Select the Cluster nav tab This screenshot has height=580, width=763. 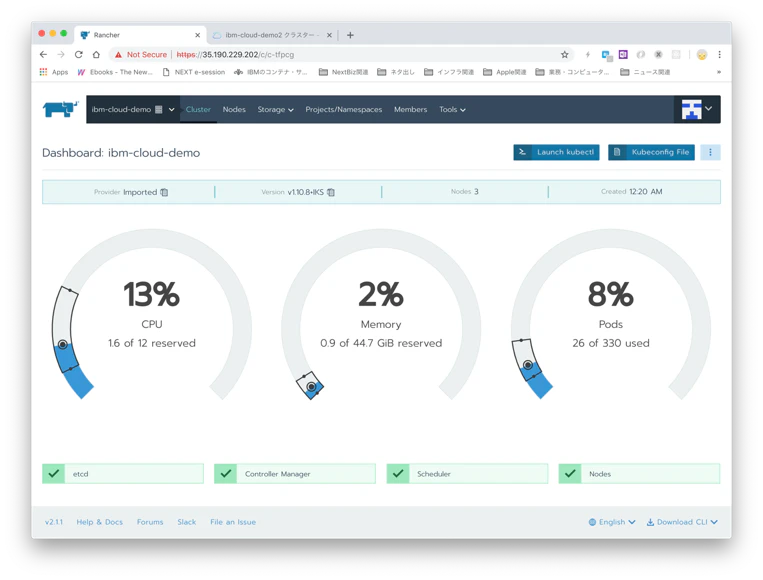tap(198, 109)
